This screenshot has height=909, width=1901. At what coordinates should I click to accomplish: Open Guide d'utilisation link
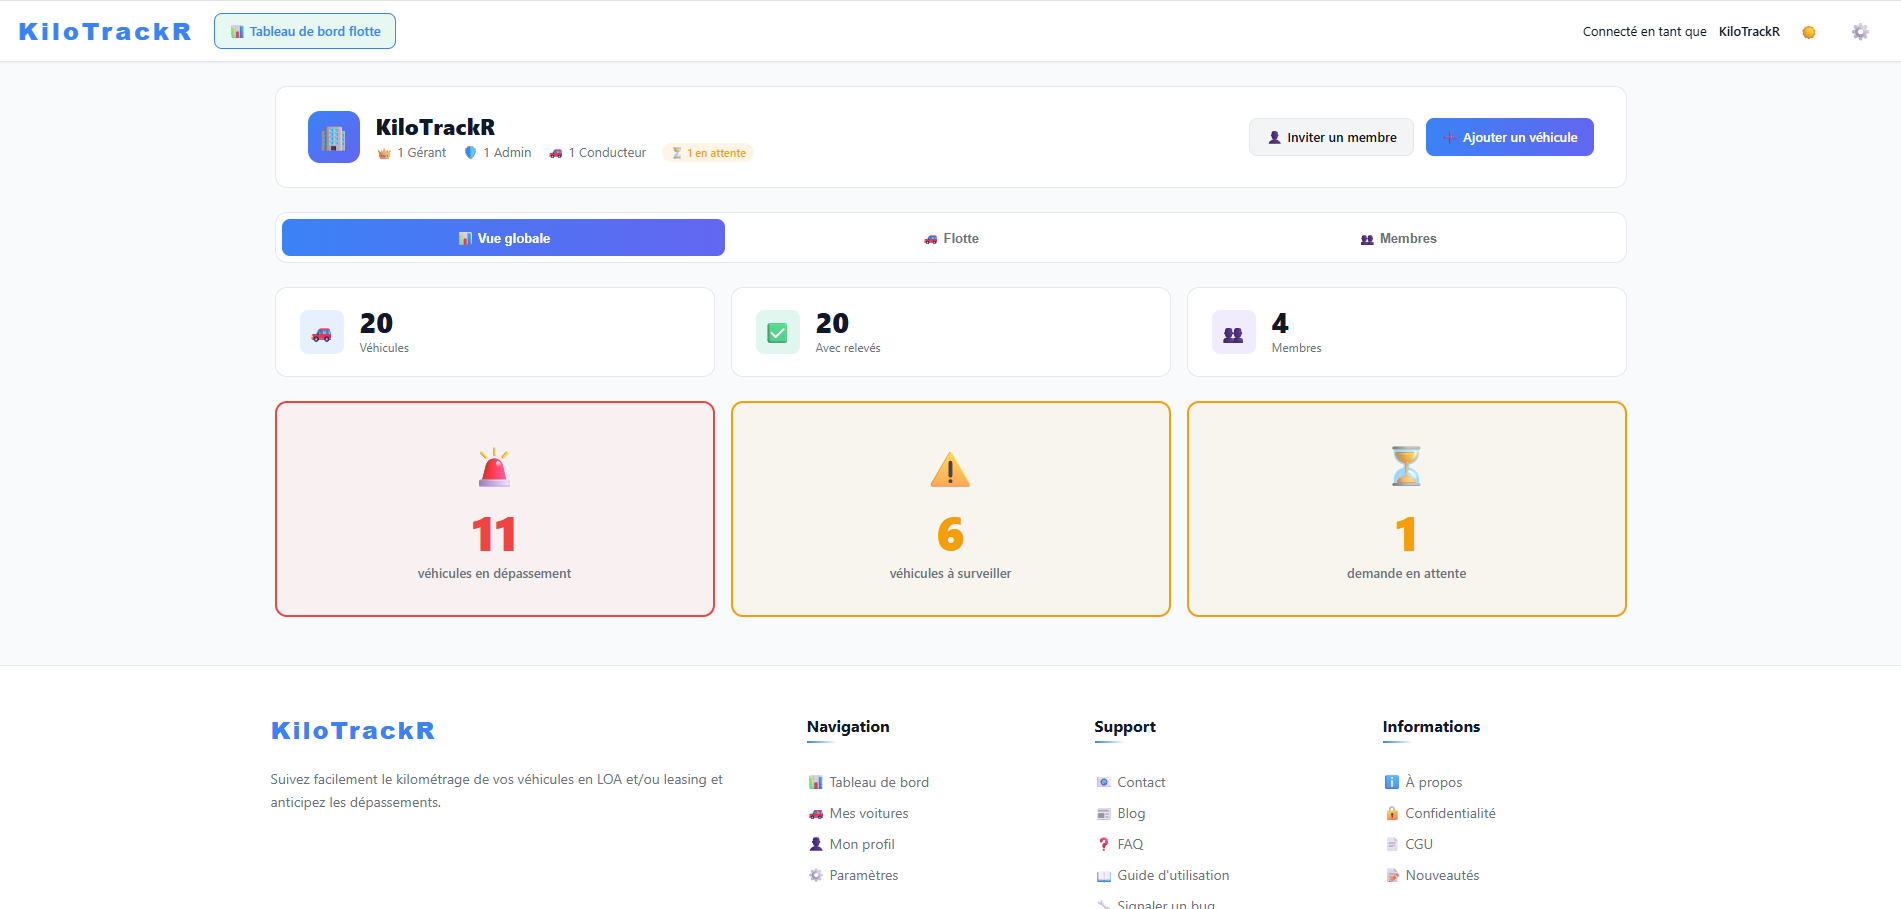coord(1163,875)
